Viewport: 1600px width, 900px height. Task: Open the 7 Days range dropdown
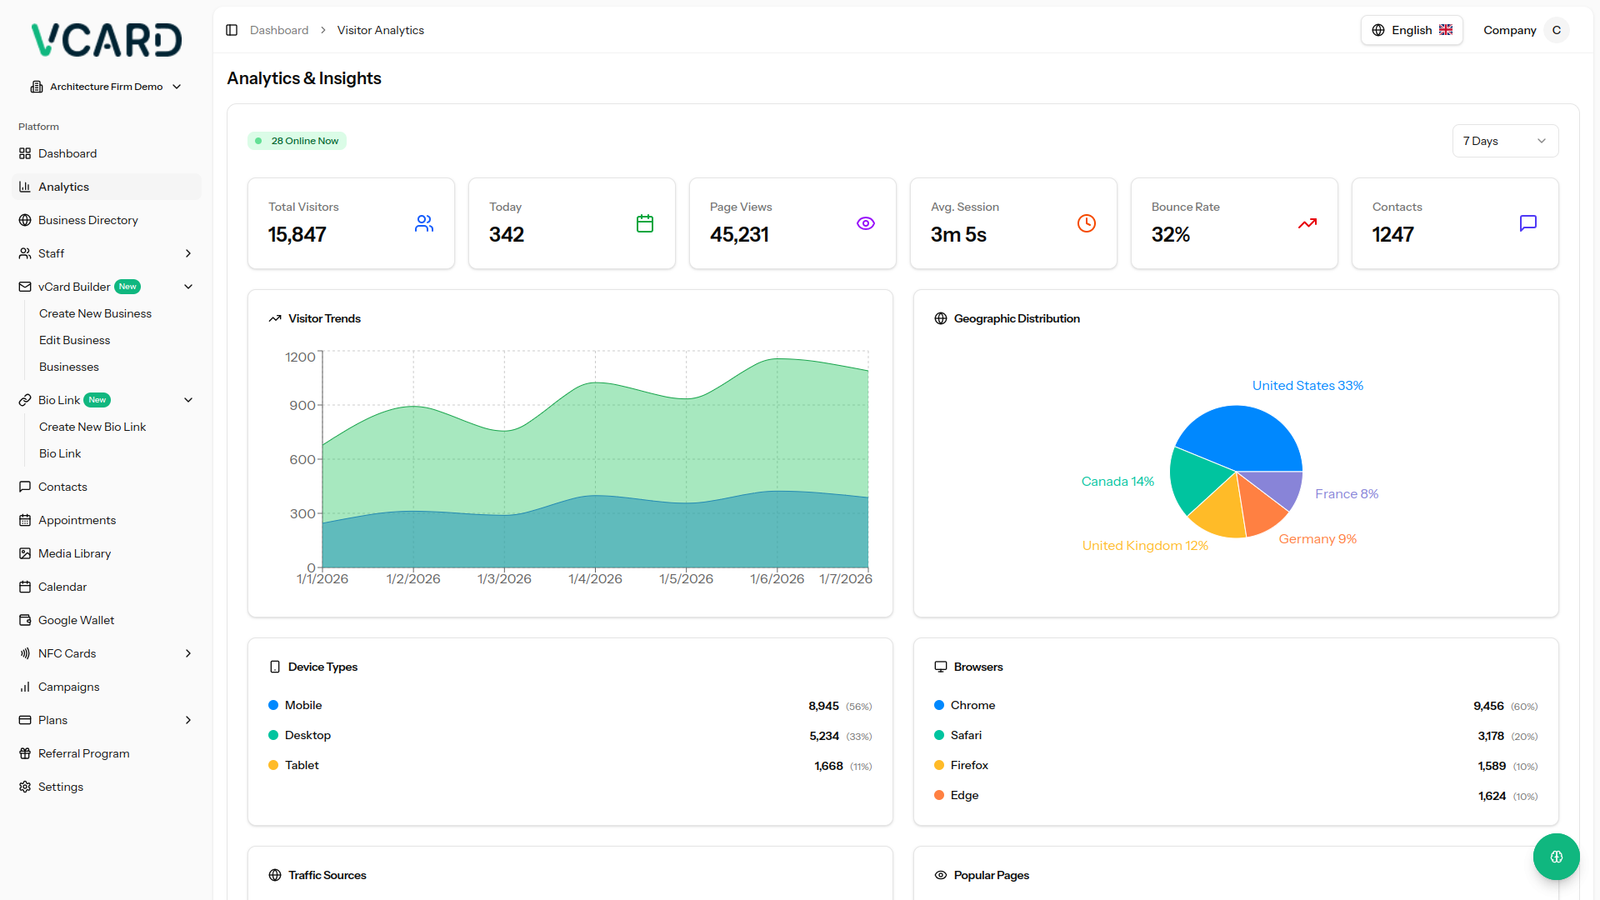coord(1504,141)
